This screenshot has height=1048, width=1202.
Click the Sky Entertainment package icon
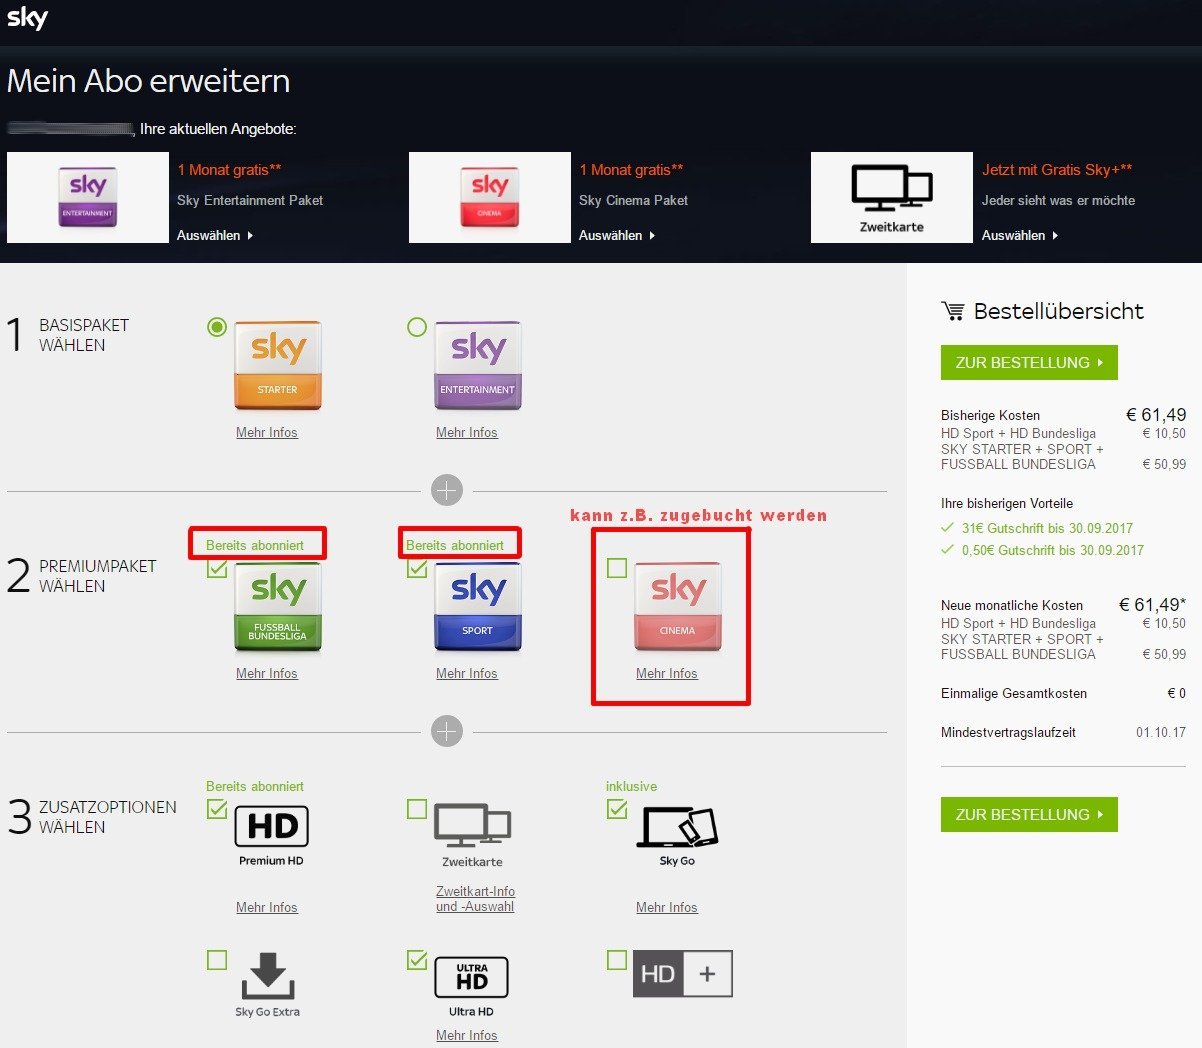[478, 365]
